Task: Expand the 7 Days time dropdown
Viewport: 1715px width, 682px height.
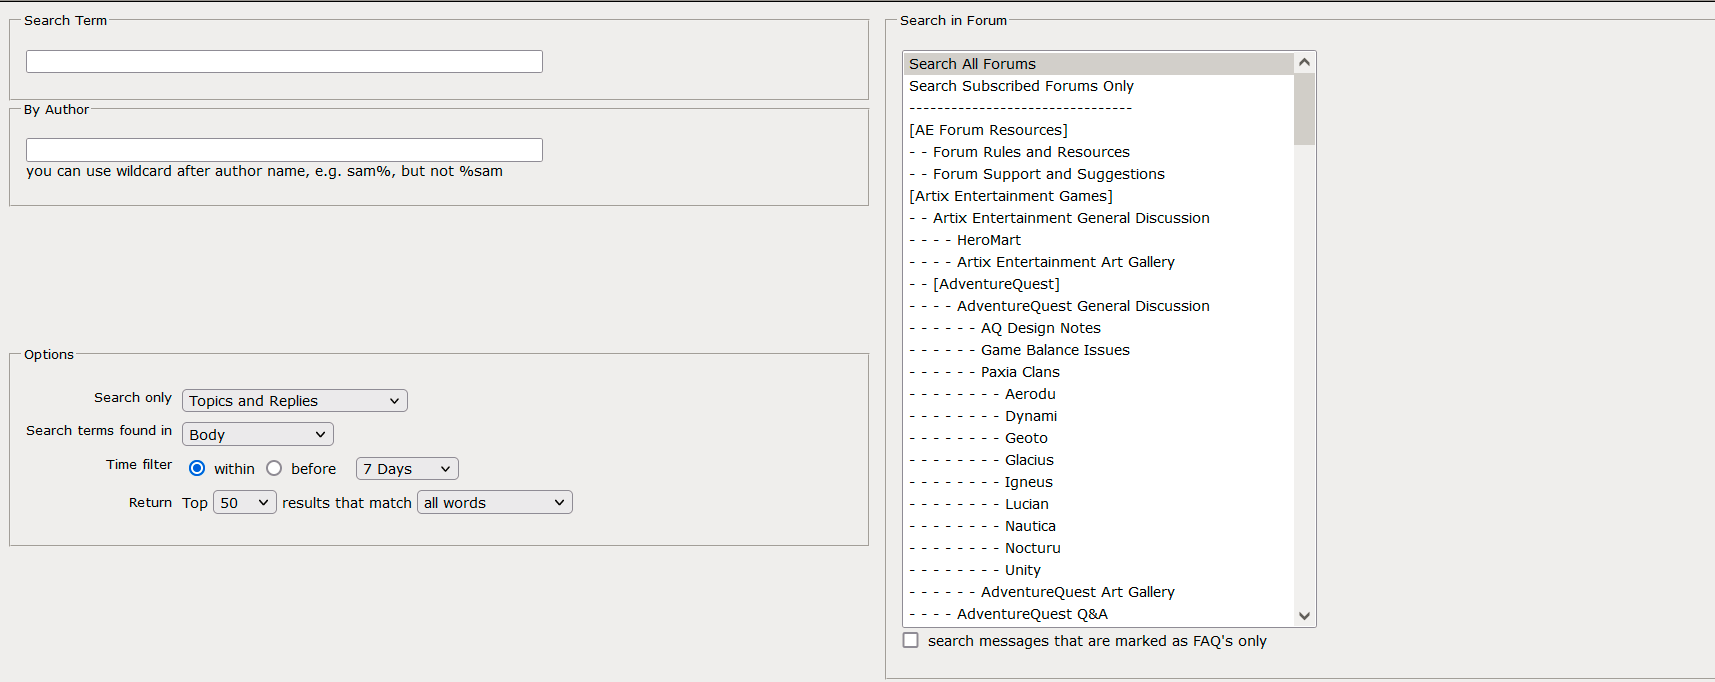Action: (x=407, y=469)
